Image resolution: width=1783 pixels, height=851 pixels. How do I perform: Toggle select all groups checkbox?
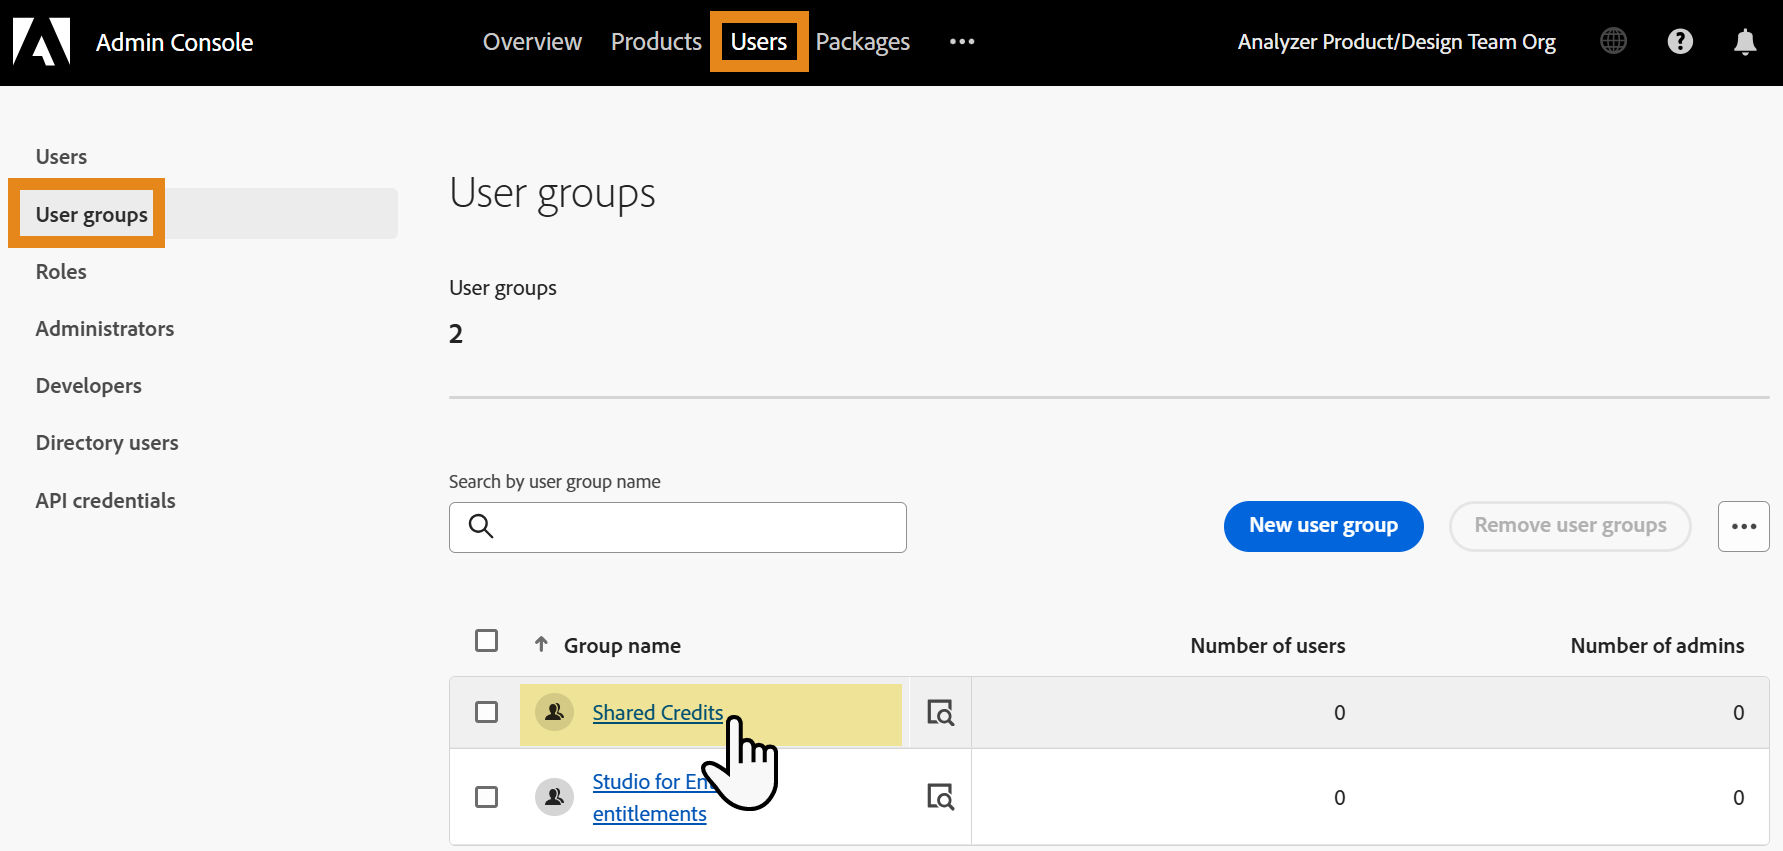tap(486, 640)
